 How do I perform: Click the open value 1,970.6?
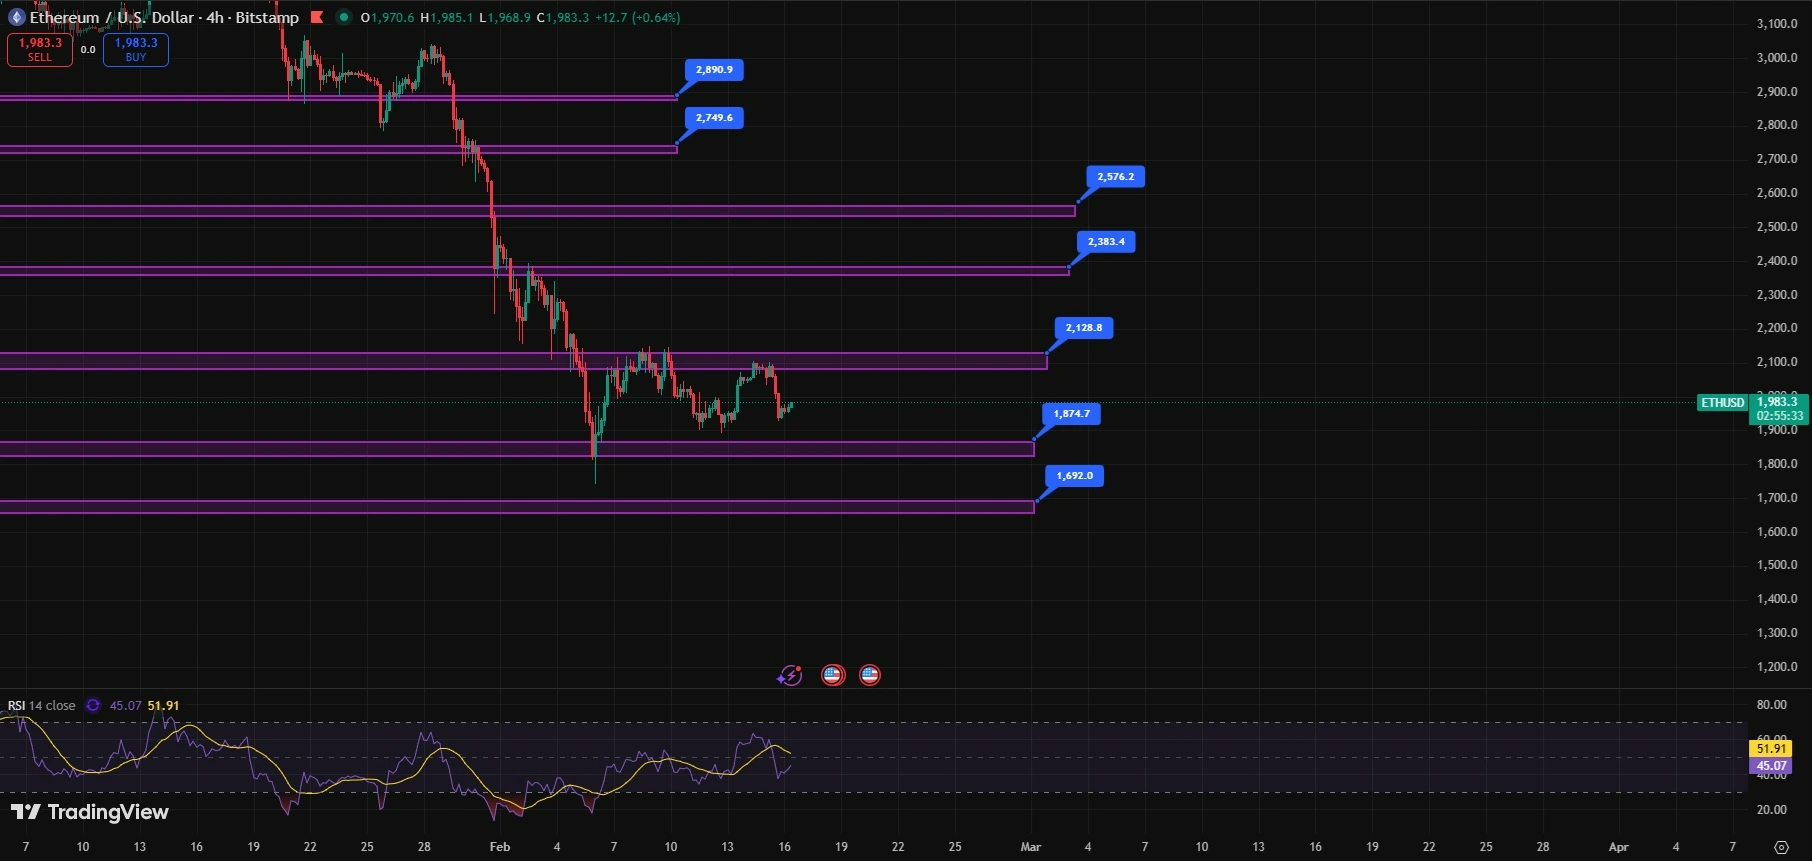coord(393,18)
